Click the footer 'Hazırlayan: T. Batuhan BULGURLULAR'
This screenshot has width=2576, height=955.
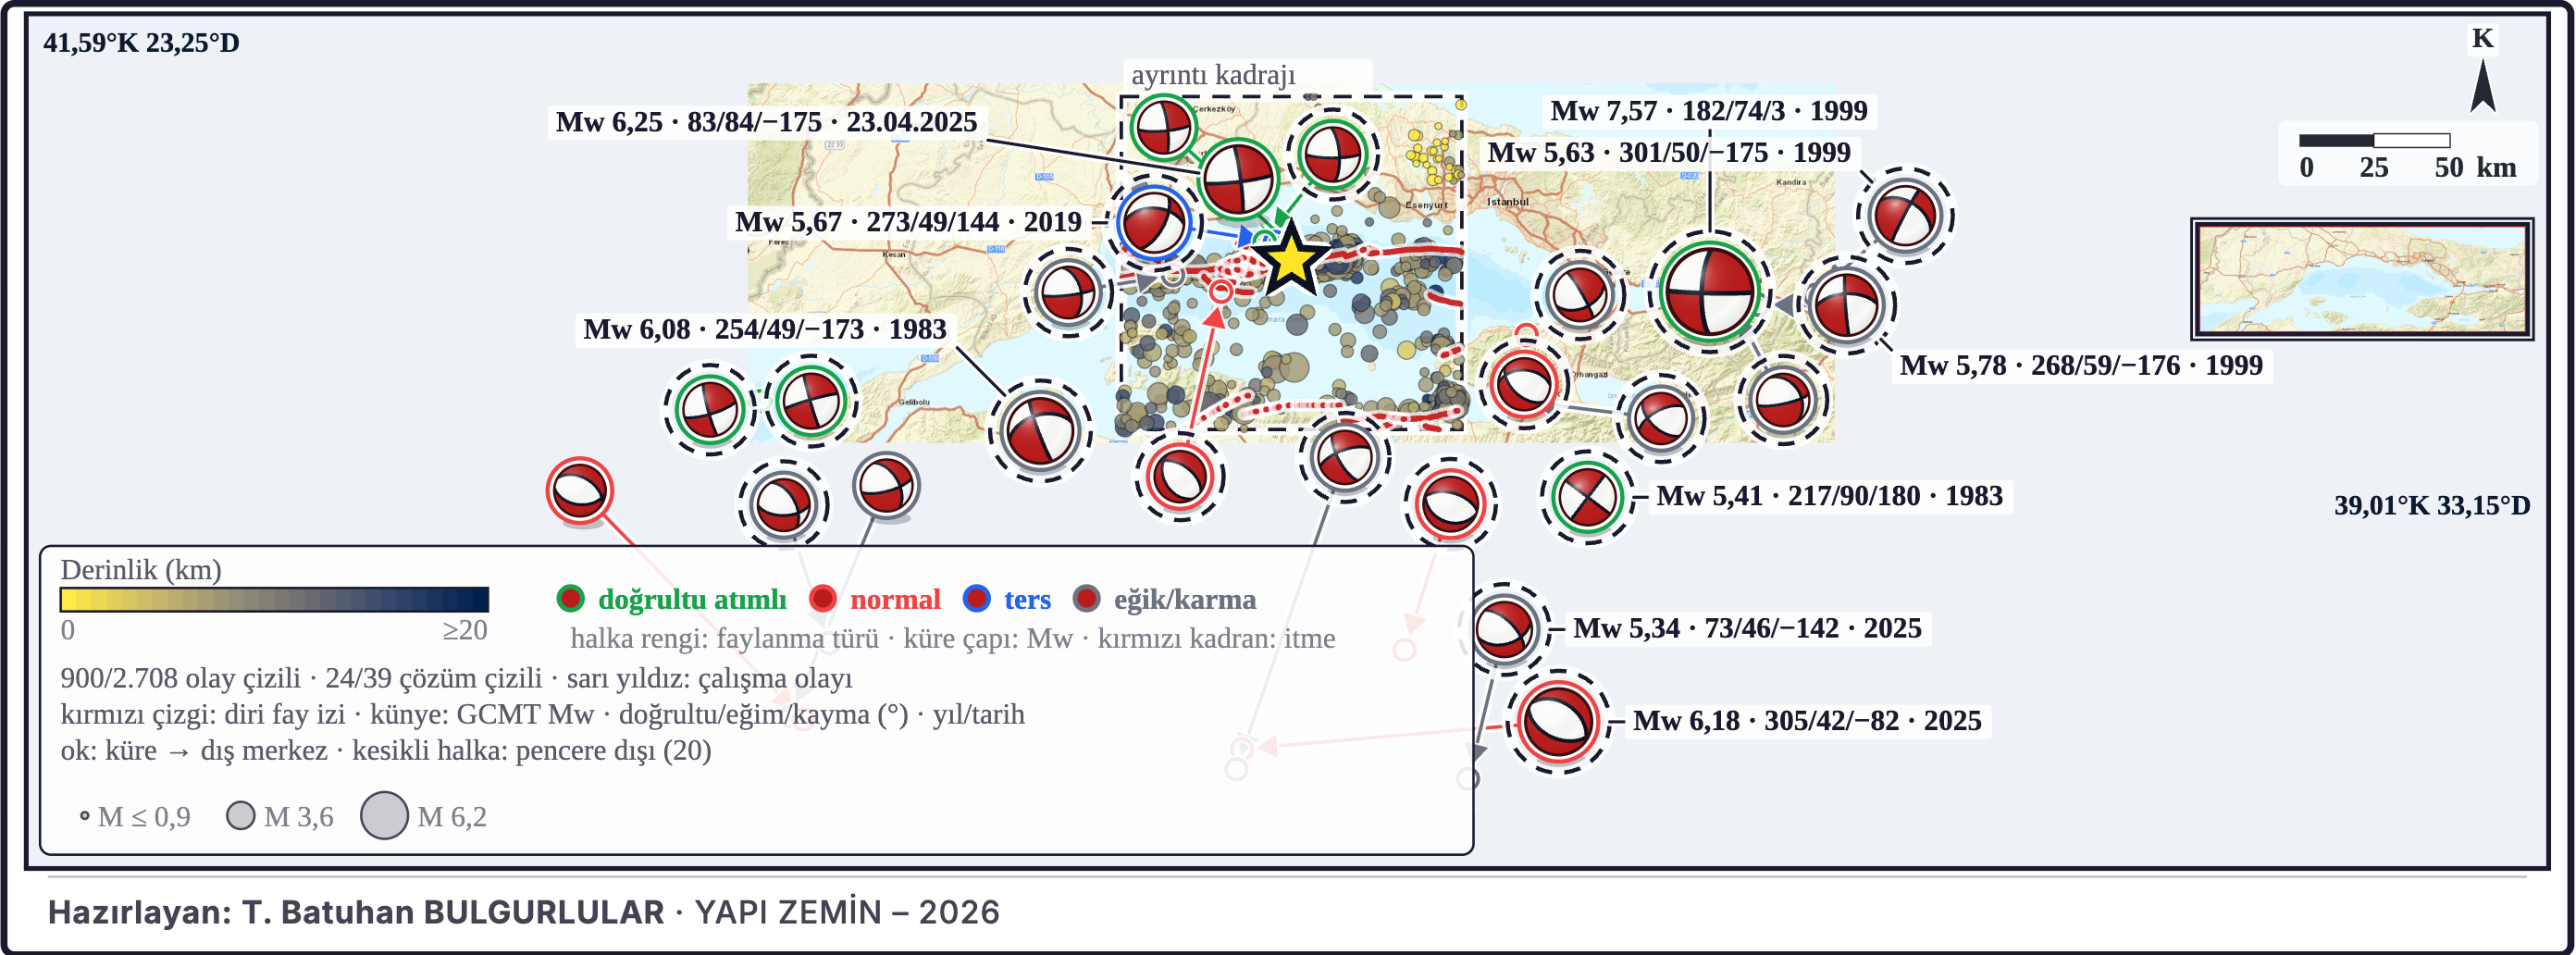click(356, 912)
